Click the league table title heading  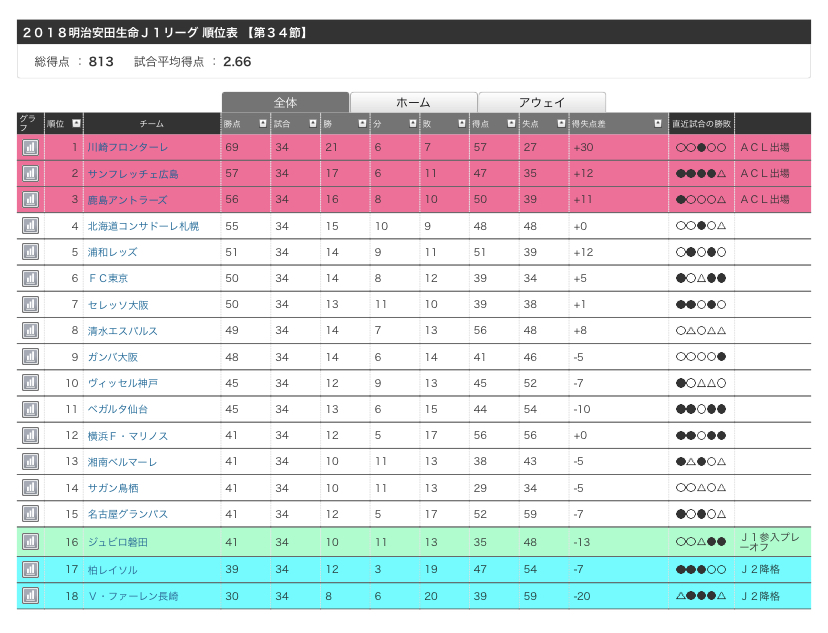tap(165, 33)
